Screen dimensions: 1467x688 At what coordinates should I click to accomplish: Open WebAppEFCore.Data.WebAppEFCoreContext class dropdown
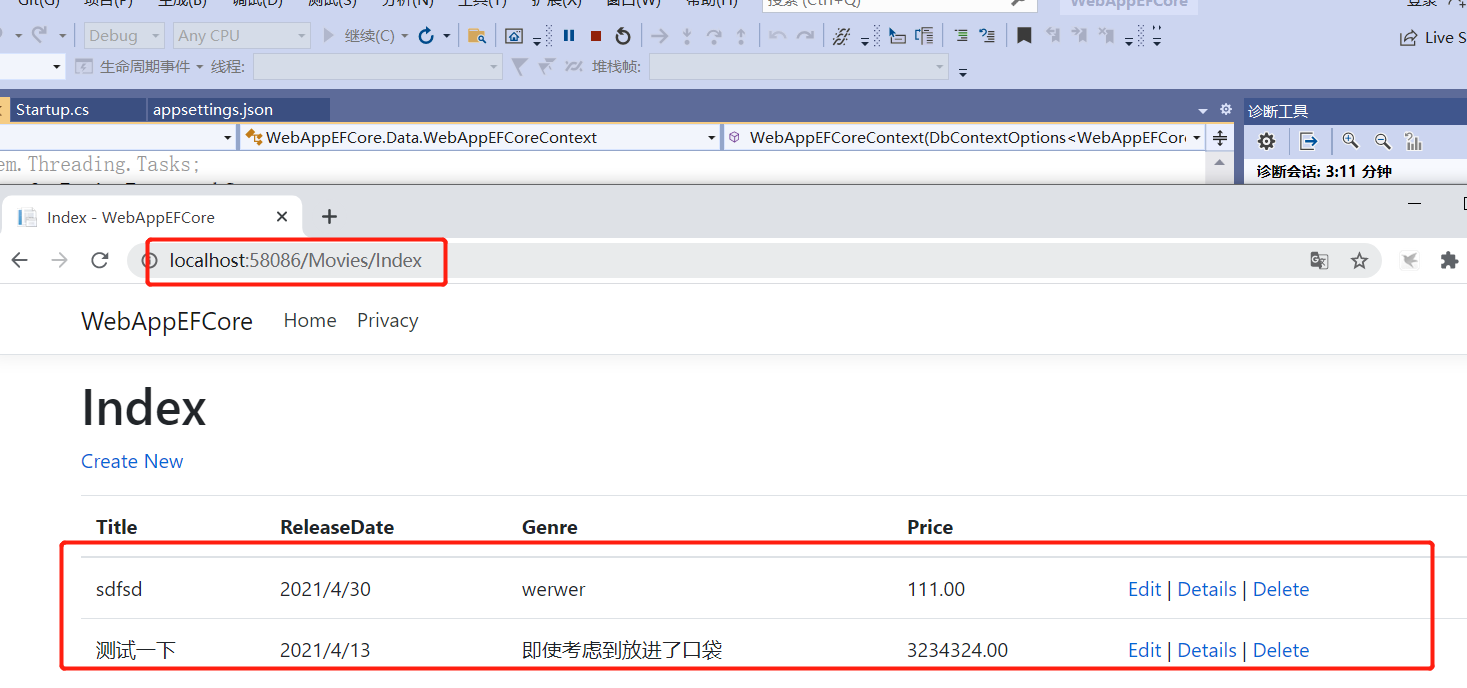[480, 138]
